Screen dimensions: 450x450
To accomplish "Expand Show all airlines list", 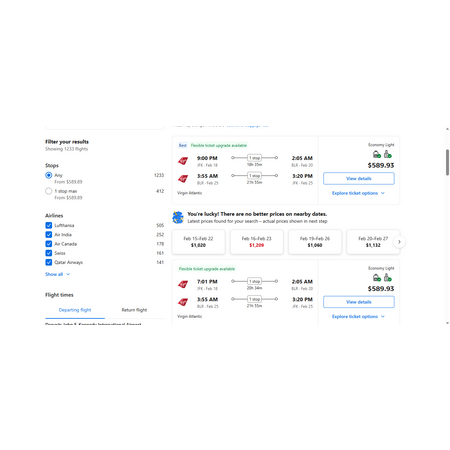I will [57, 274].
